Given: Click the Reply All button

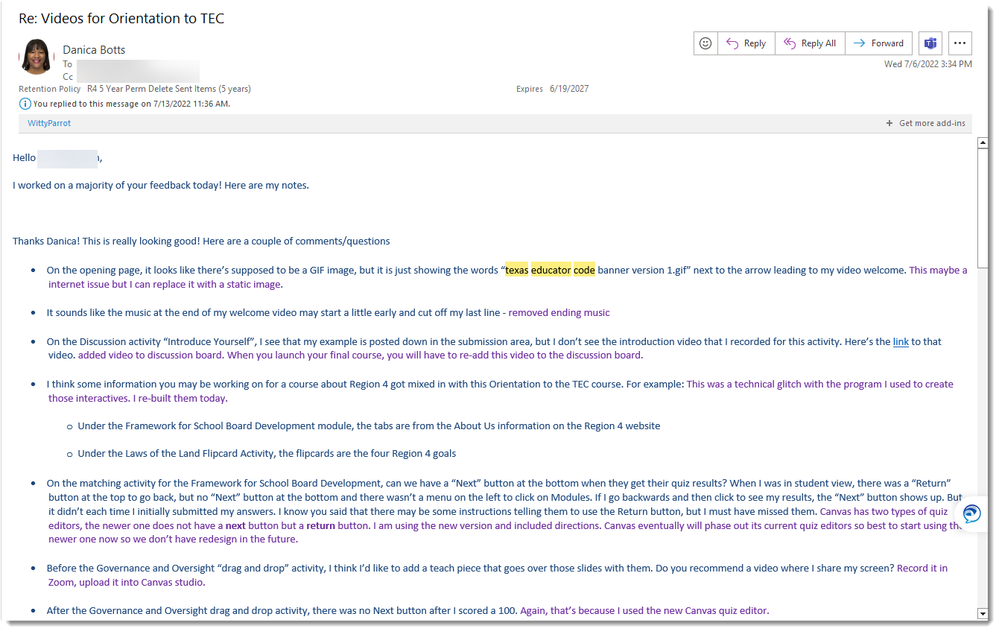Looking at the screenshot, I should [x=810, y=43].
